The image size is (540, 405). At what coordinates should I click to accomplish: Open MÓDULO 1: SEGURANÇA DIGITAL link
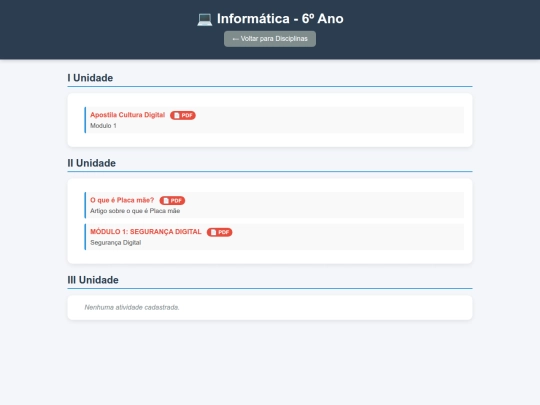point(146,232)
